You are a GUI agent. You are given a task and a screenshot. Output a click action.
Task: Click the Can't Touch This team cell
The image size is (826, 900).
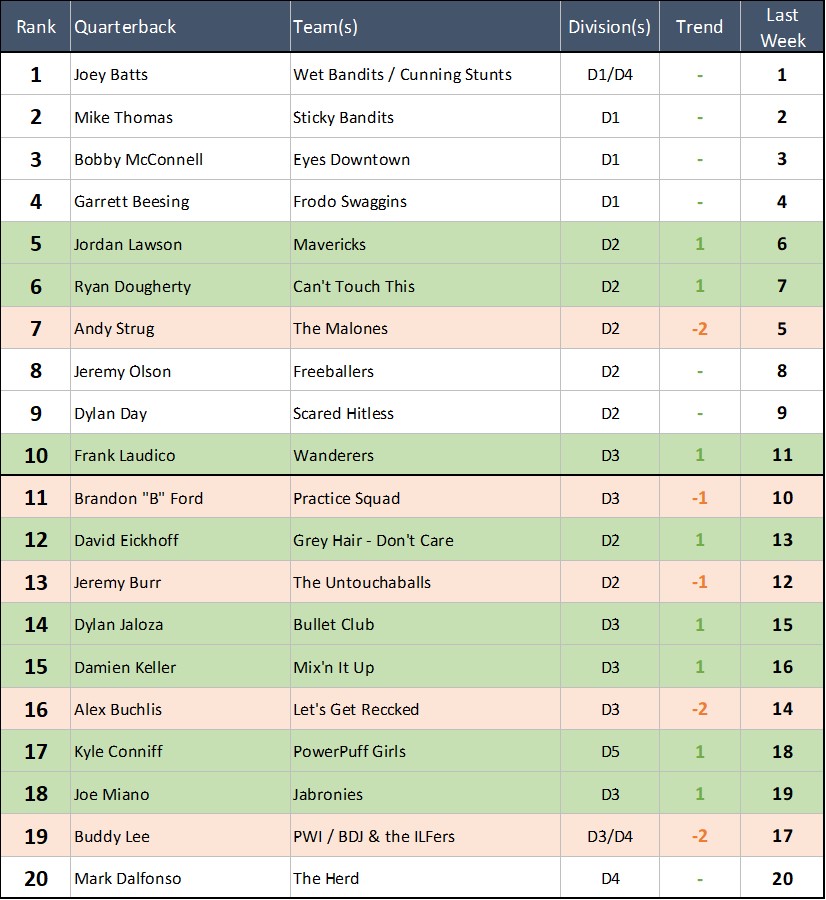[353, 287]
